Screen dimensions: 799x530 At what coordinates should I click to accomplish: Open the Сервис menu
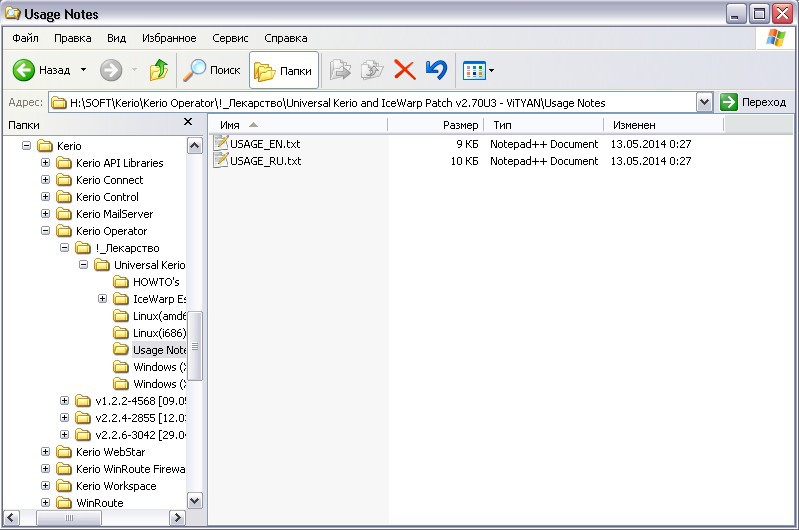(230, 38)
